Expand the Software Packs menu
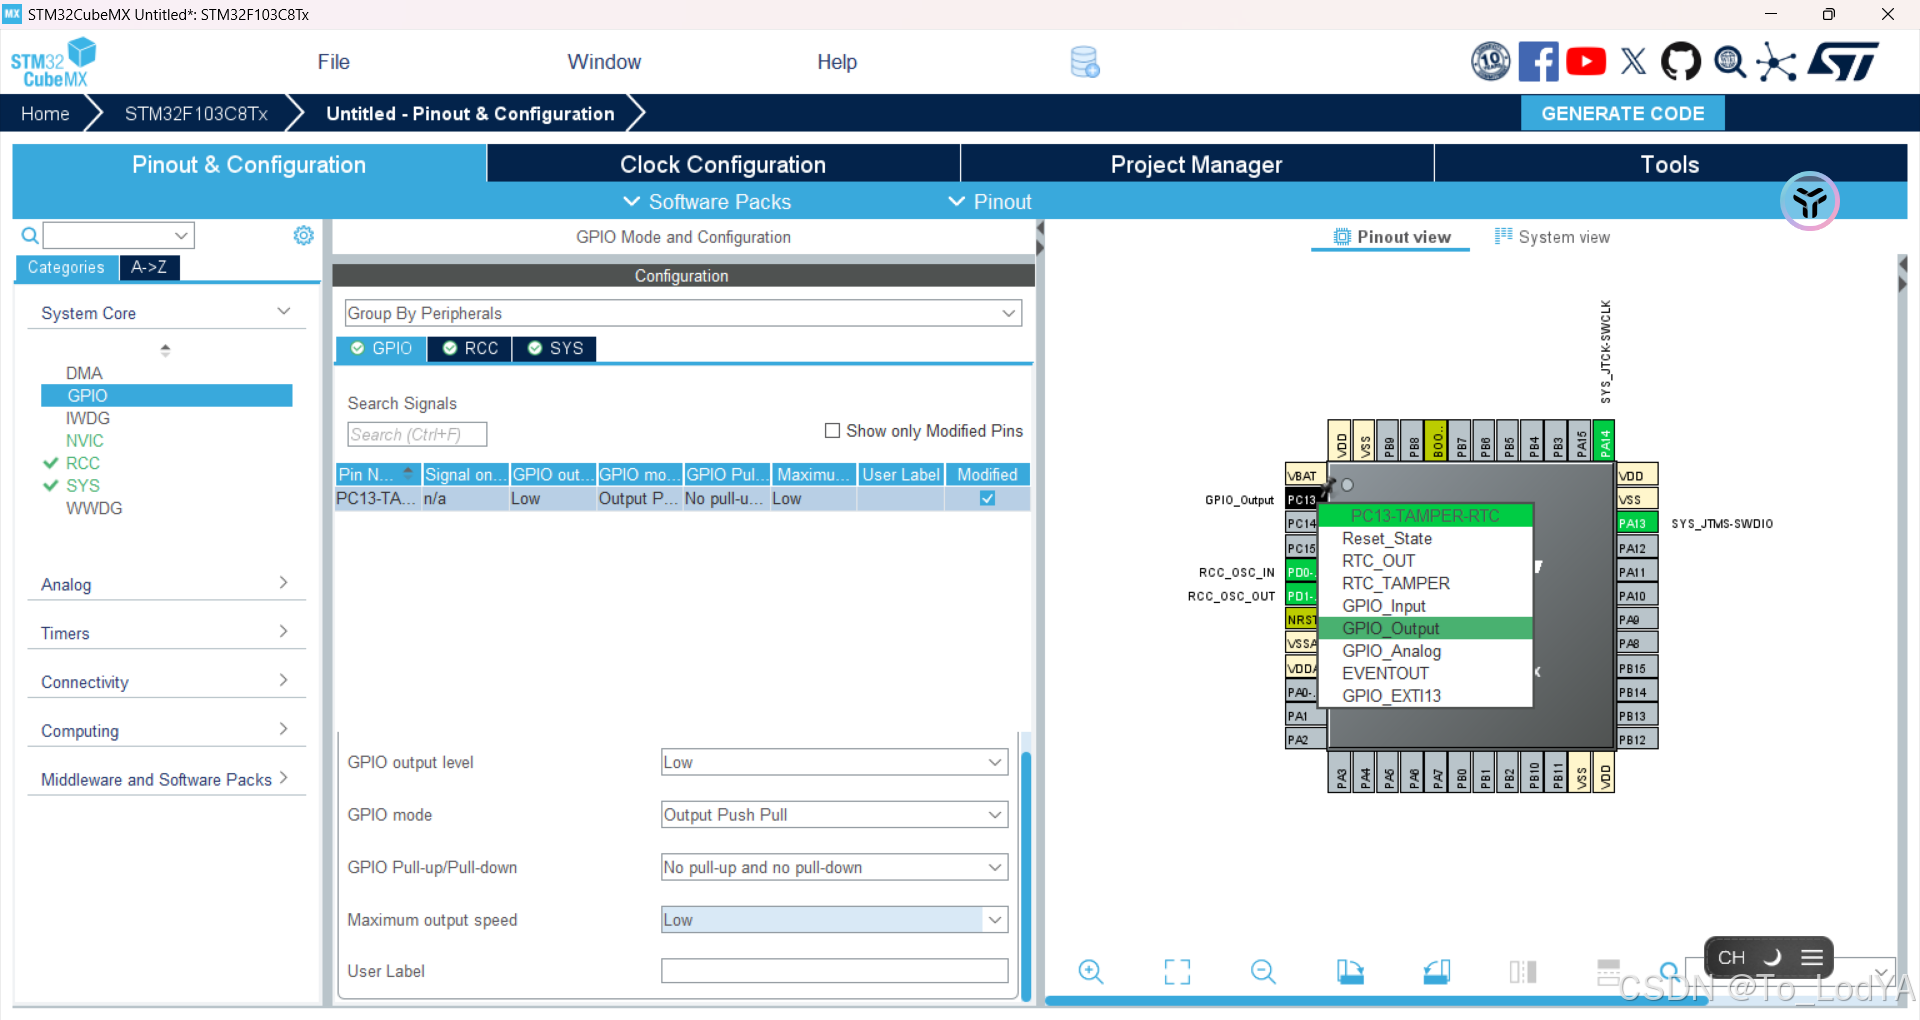This screenshot has width=1920, height=1020. [x=707, y=202]
